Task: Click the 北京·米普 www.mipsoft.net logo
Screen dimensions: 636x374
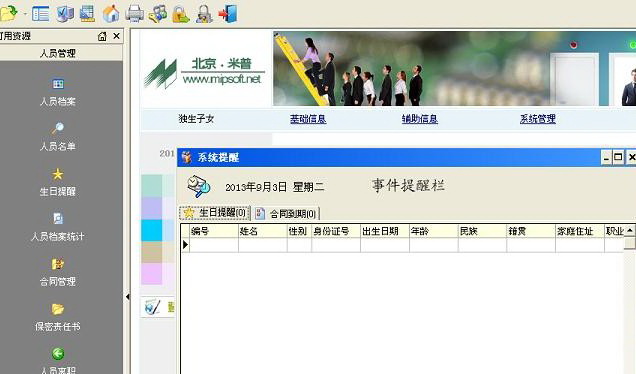Action: (x=203, y=73)
